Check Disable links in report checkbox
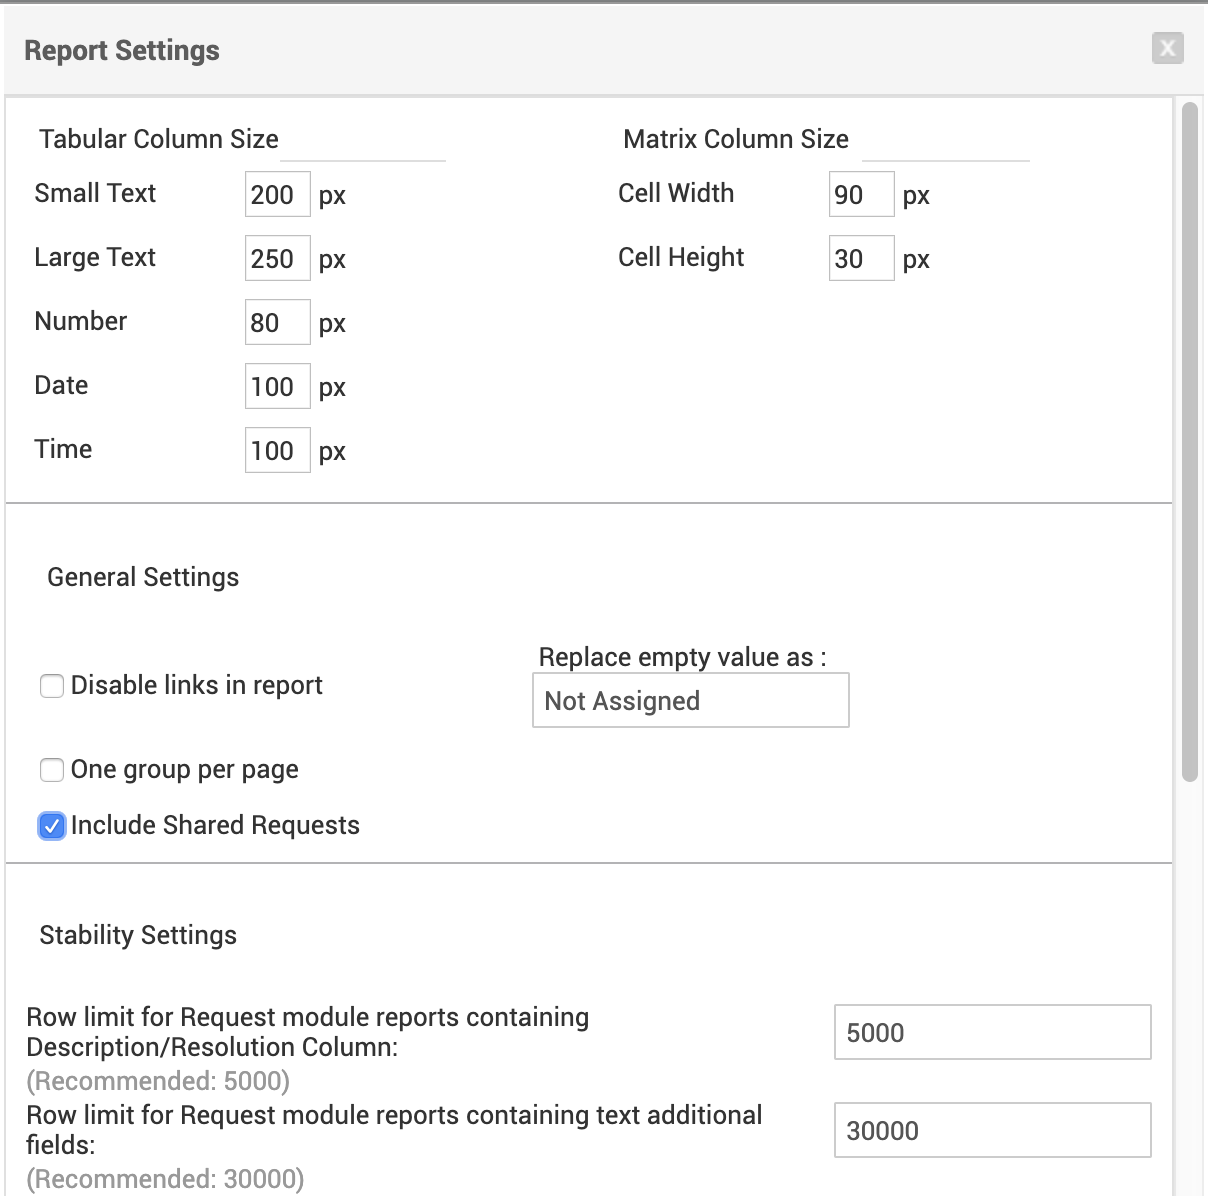 tap(52, 686)
